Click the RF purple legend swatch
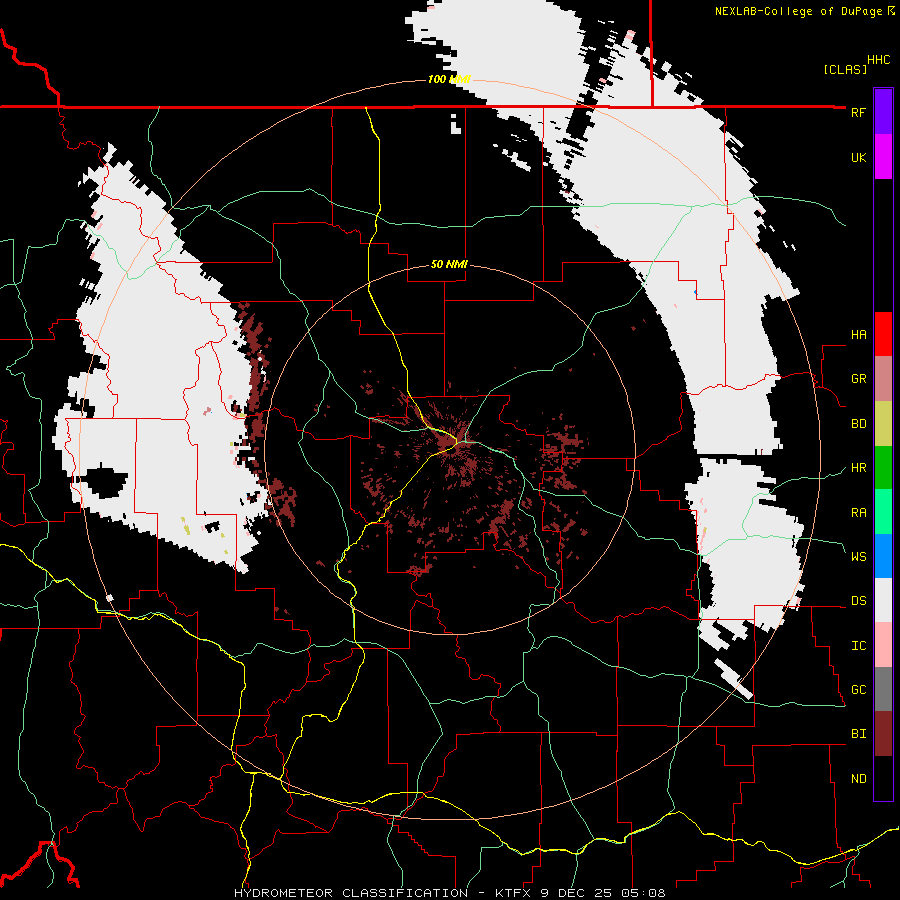The image size is (900, 900). [x=883, y=112]
